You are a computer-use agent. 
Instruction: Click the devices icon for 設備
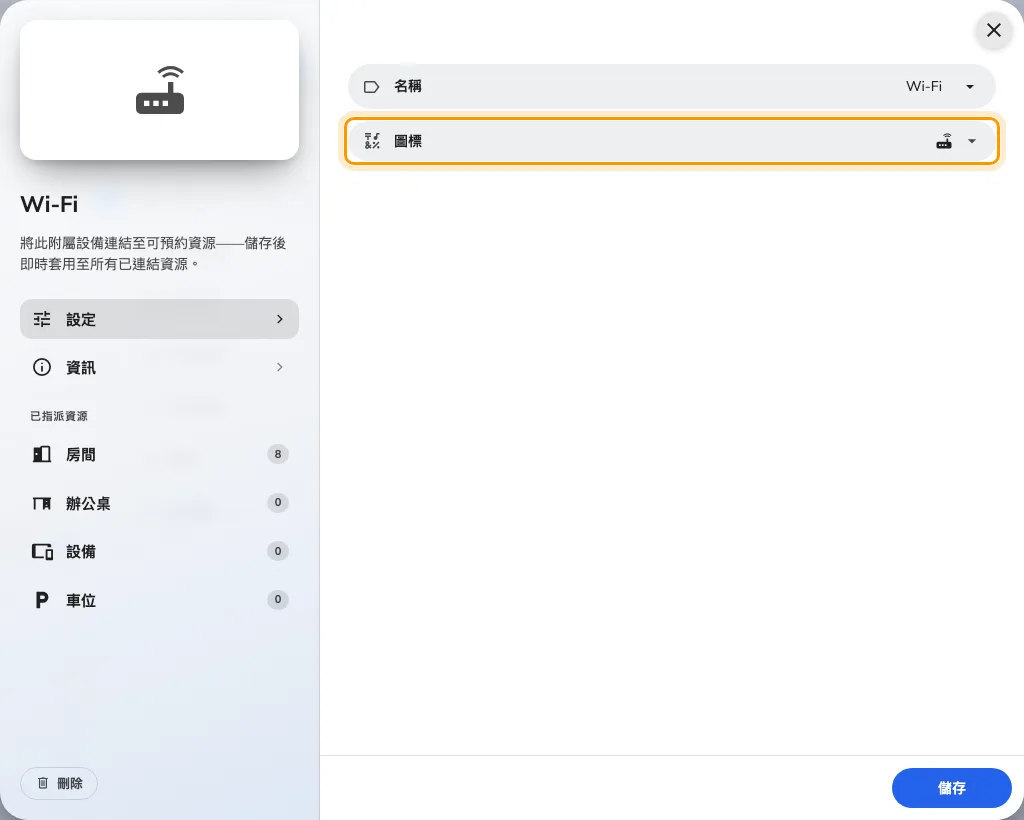pos(42,552)
